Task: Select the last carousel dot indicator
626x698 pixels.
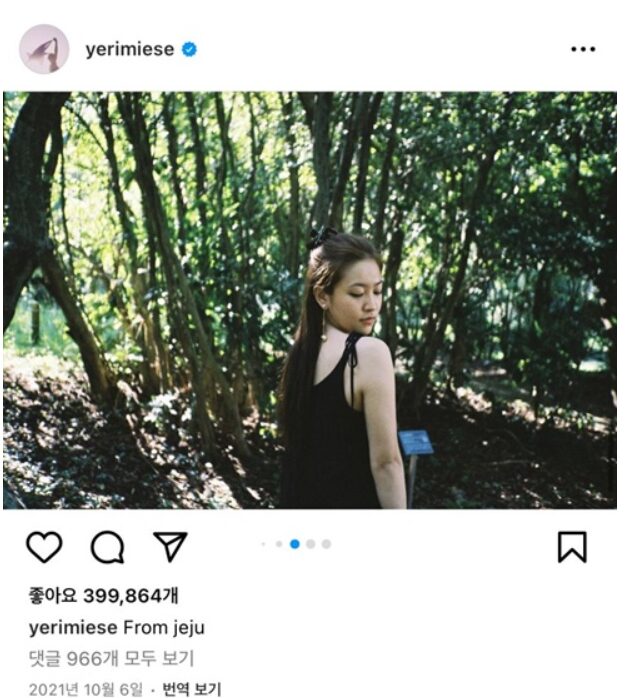Action: point(327,544)
